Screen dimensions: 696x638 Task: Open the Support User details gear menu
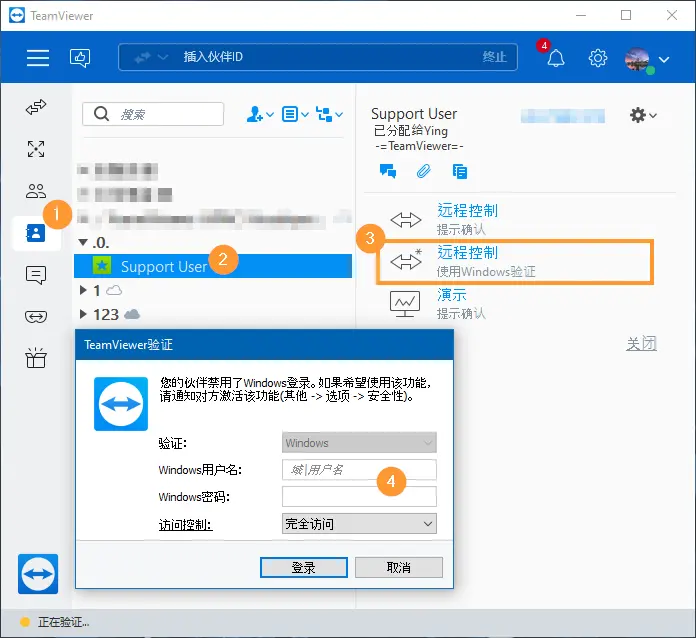[643, 115]
